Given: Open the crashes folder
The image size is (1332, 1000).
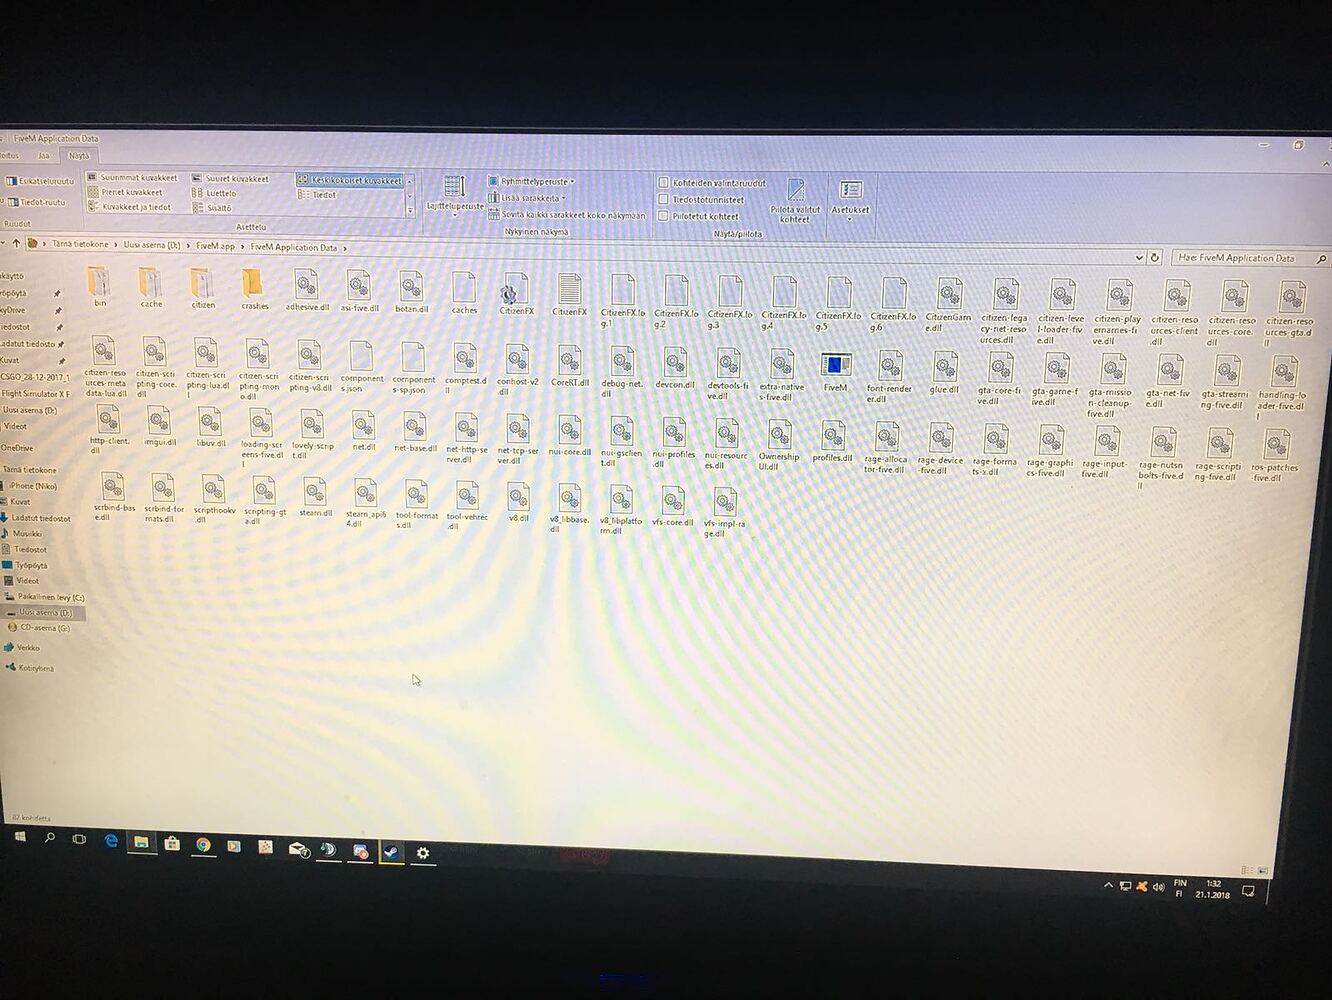Looking at the screenshot, I should (254, 288).
